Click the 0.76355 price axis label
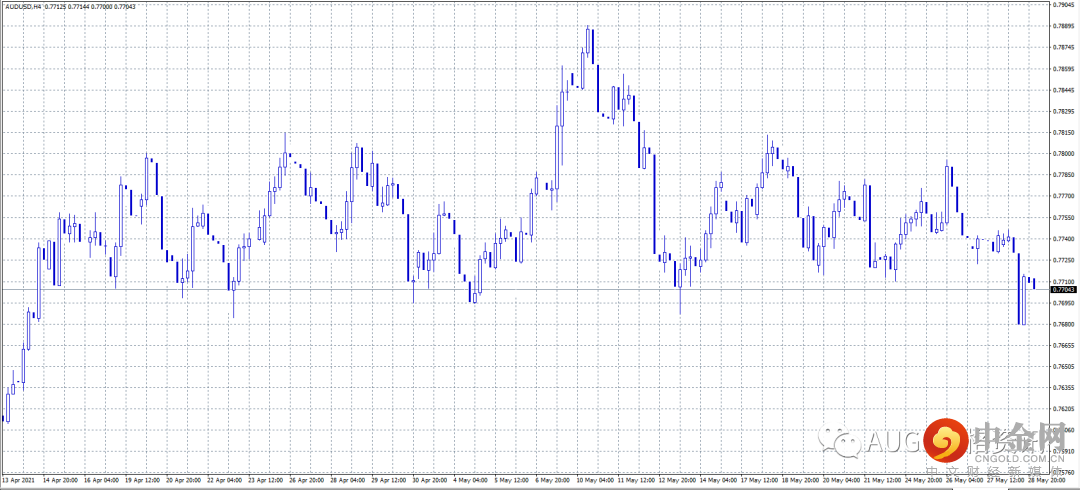This screenshot has width=1080, height=490. [1065, 388]
